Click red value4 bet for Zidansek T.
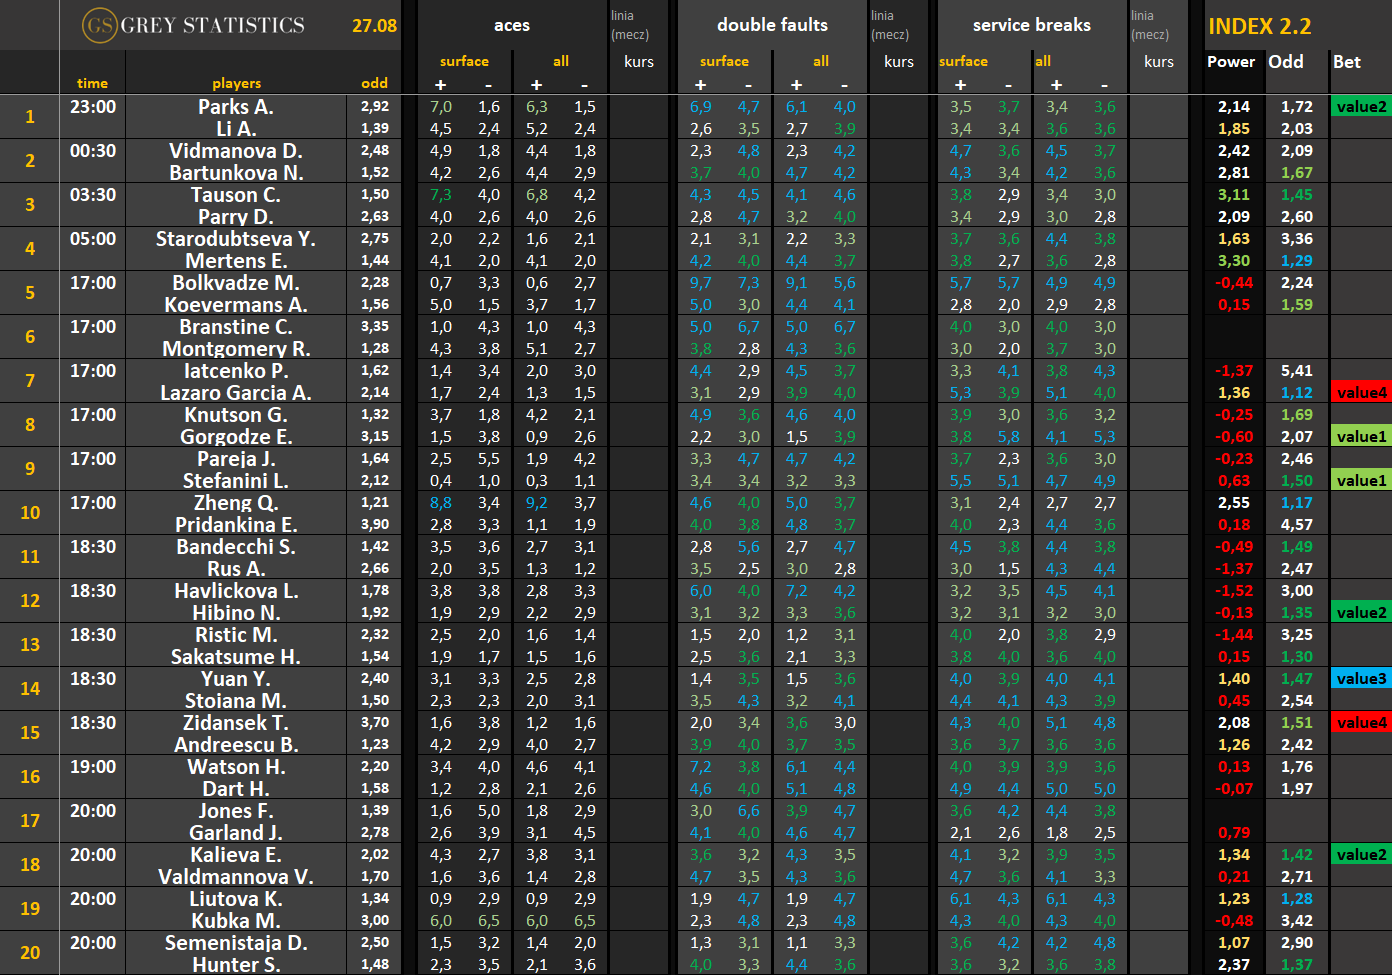1392x975 pixels. [1361, 723]
